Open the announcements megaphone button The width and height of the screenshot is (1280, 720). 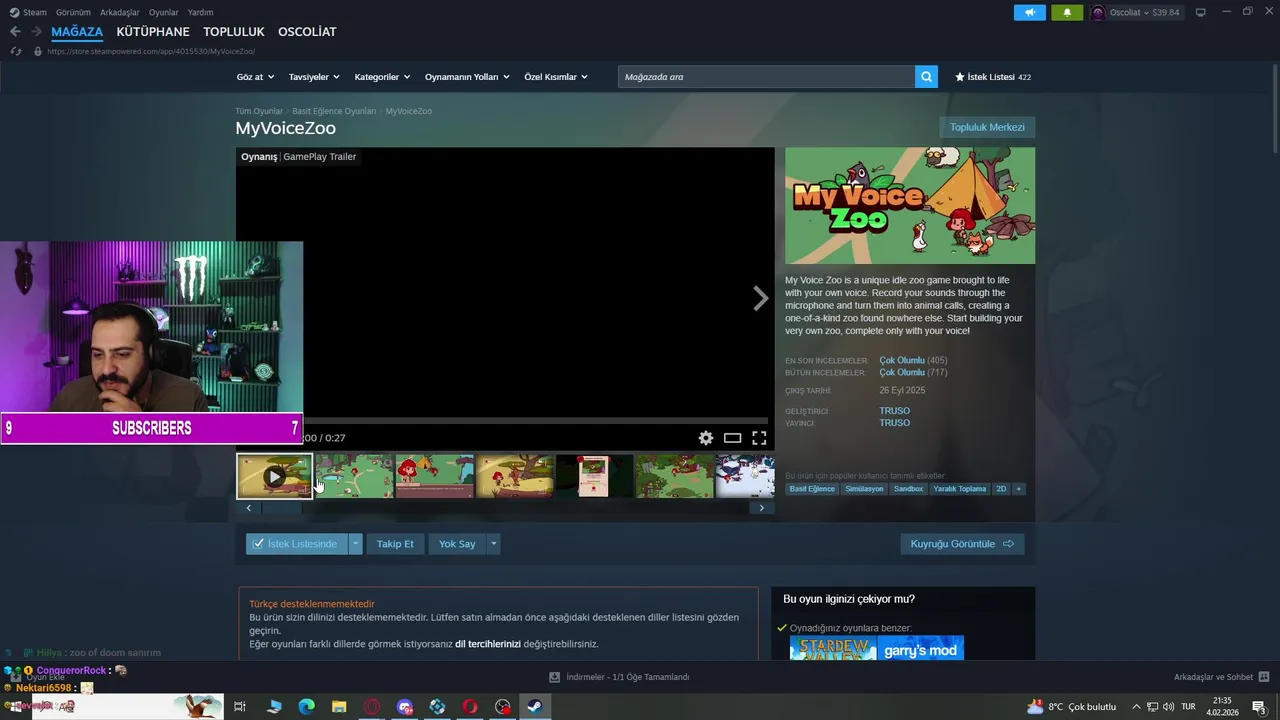point(1029,12)
